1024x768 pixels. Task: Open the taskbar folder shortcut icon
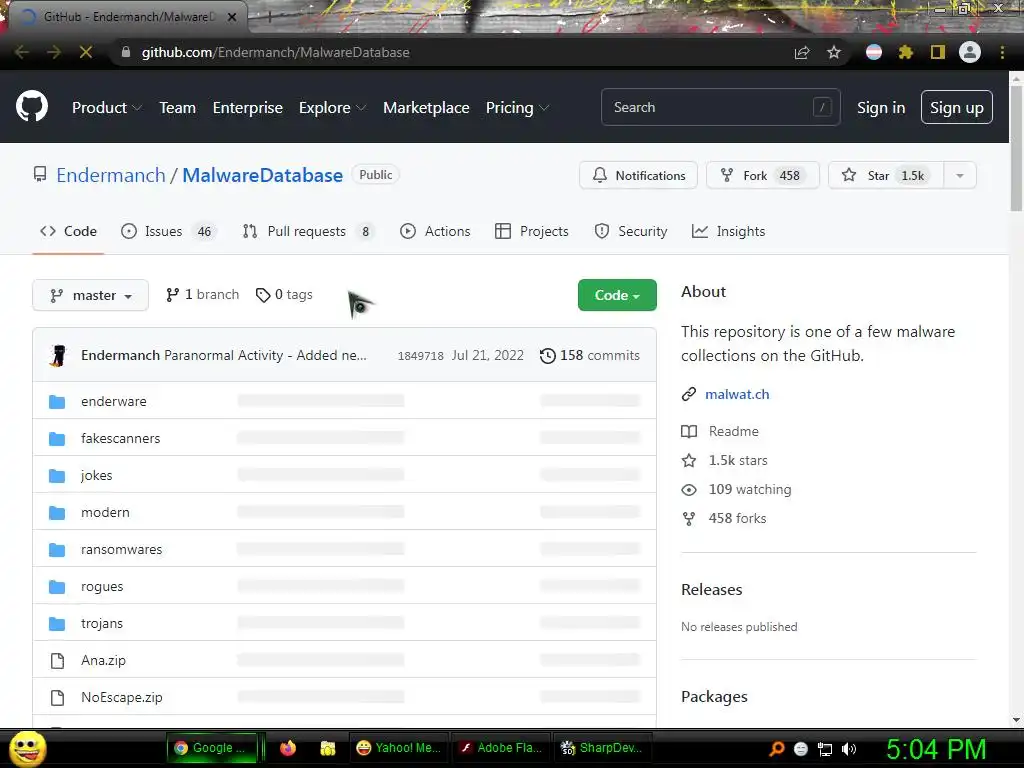[x=328, y=748]
